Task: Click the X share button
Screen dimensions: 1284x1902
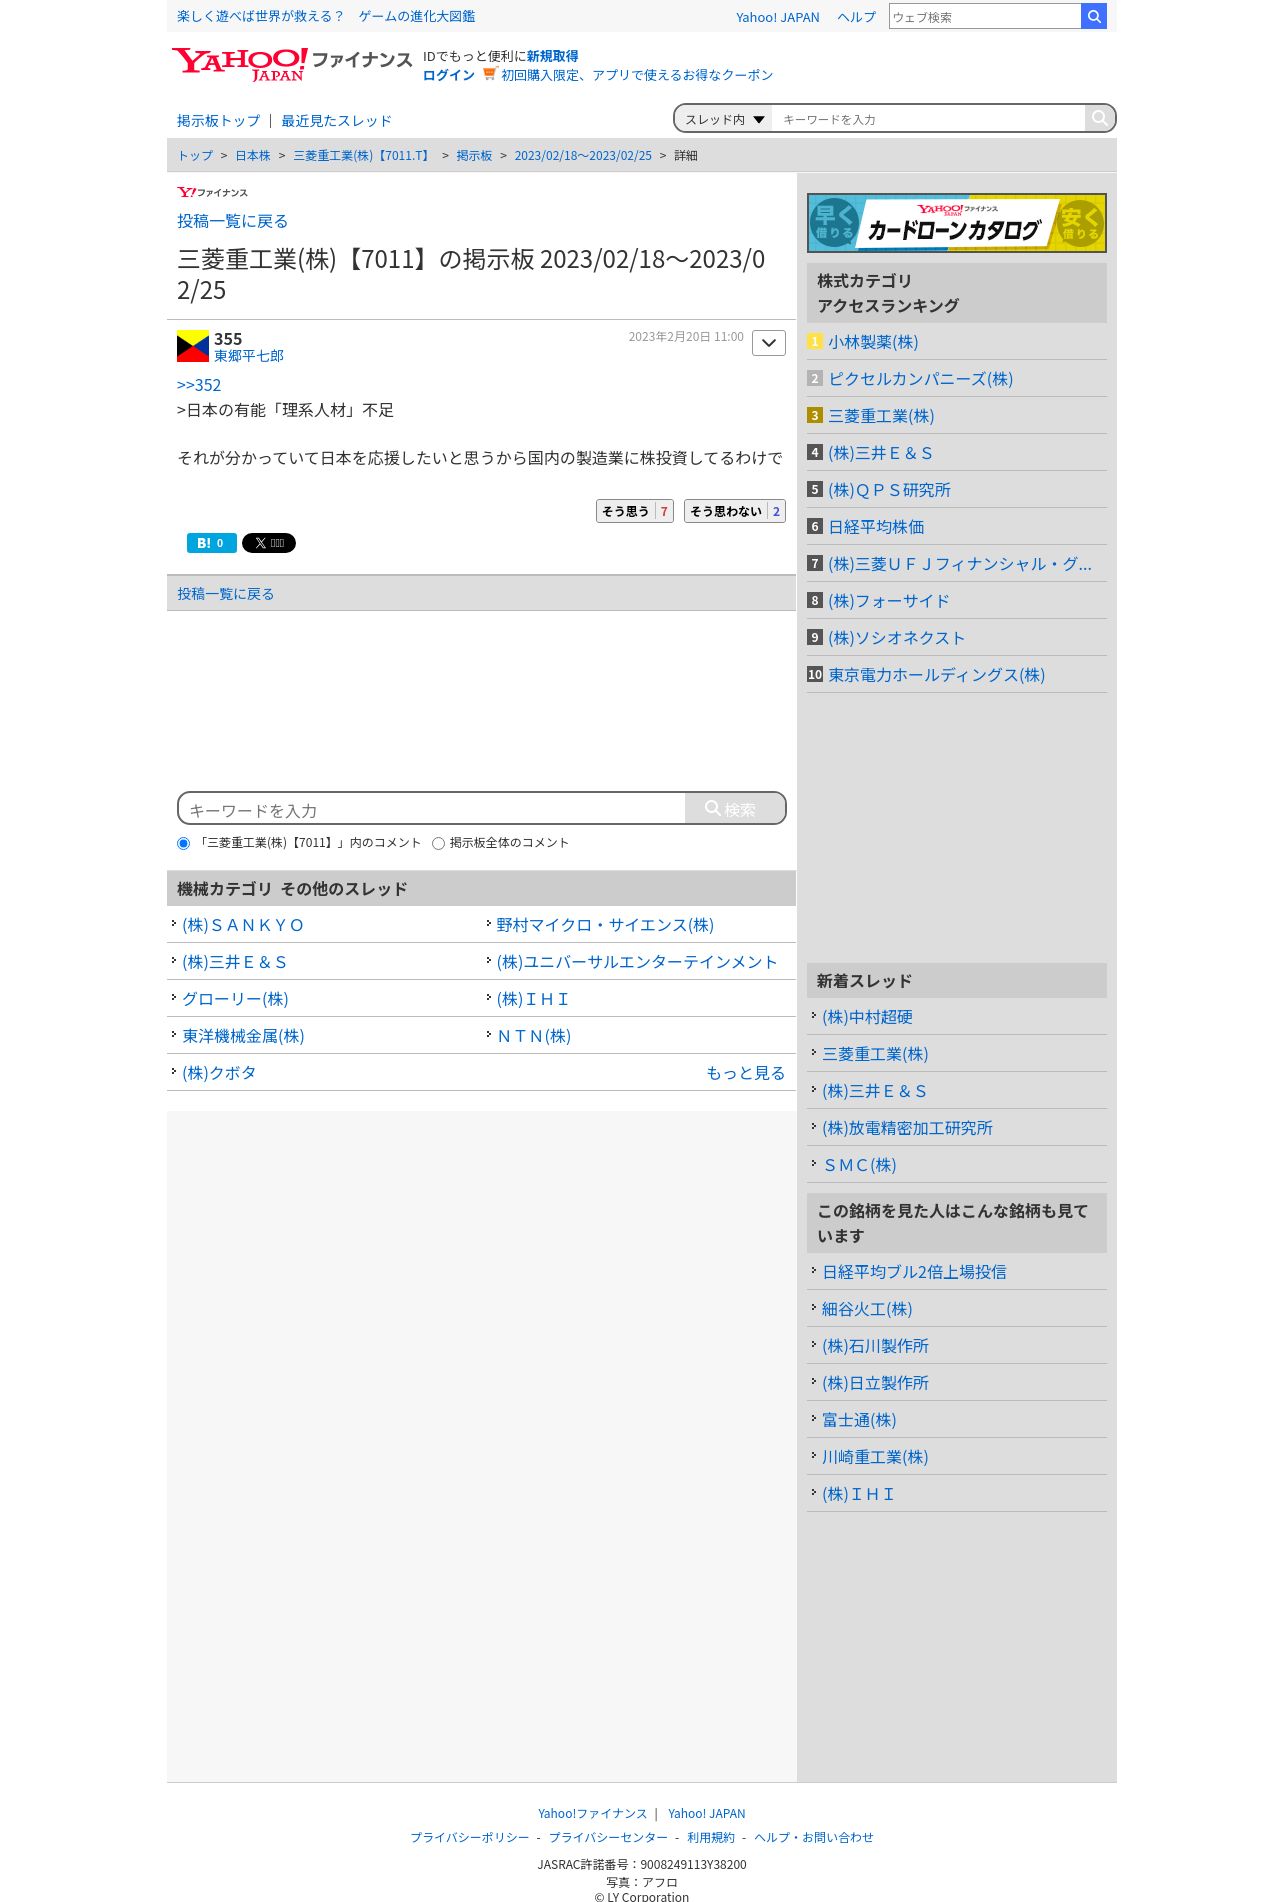Action: [x=269, y=543]
